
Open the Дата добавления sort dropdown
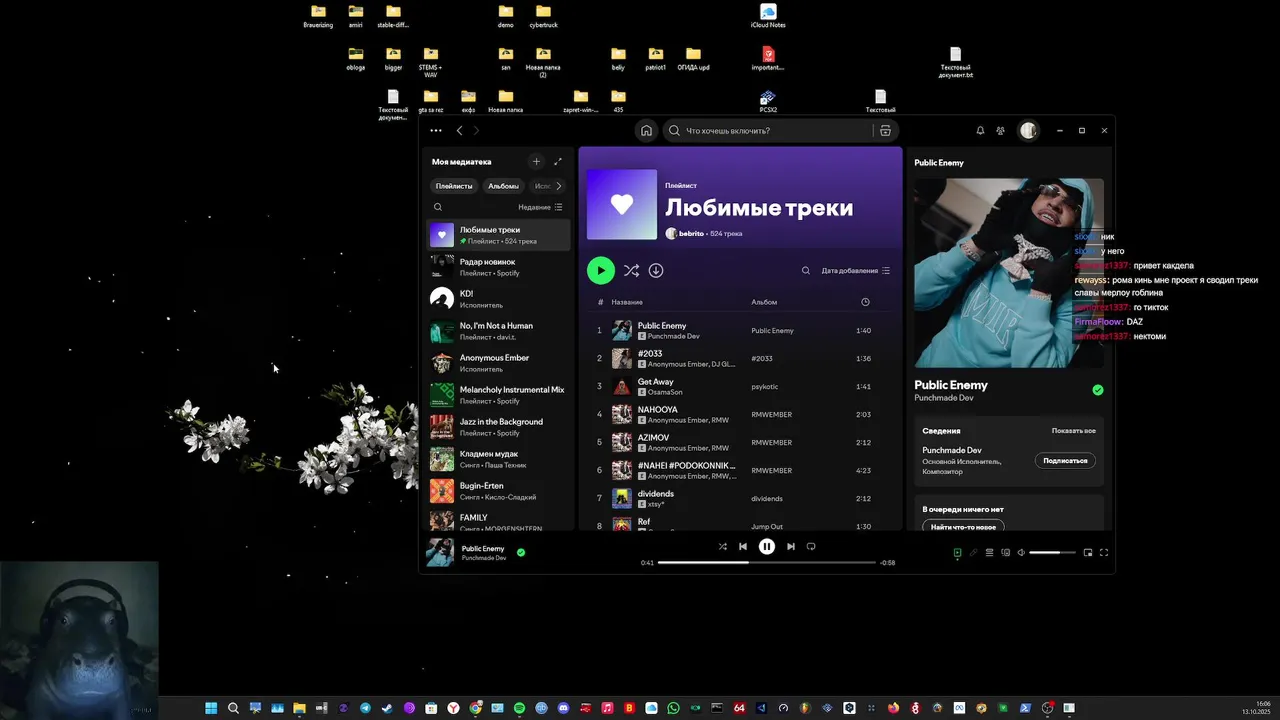tap(856, 270)
